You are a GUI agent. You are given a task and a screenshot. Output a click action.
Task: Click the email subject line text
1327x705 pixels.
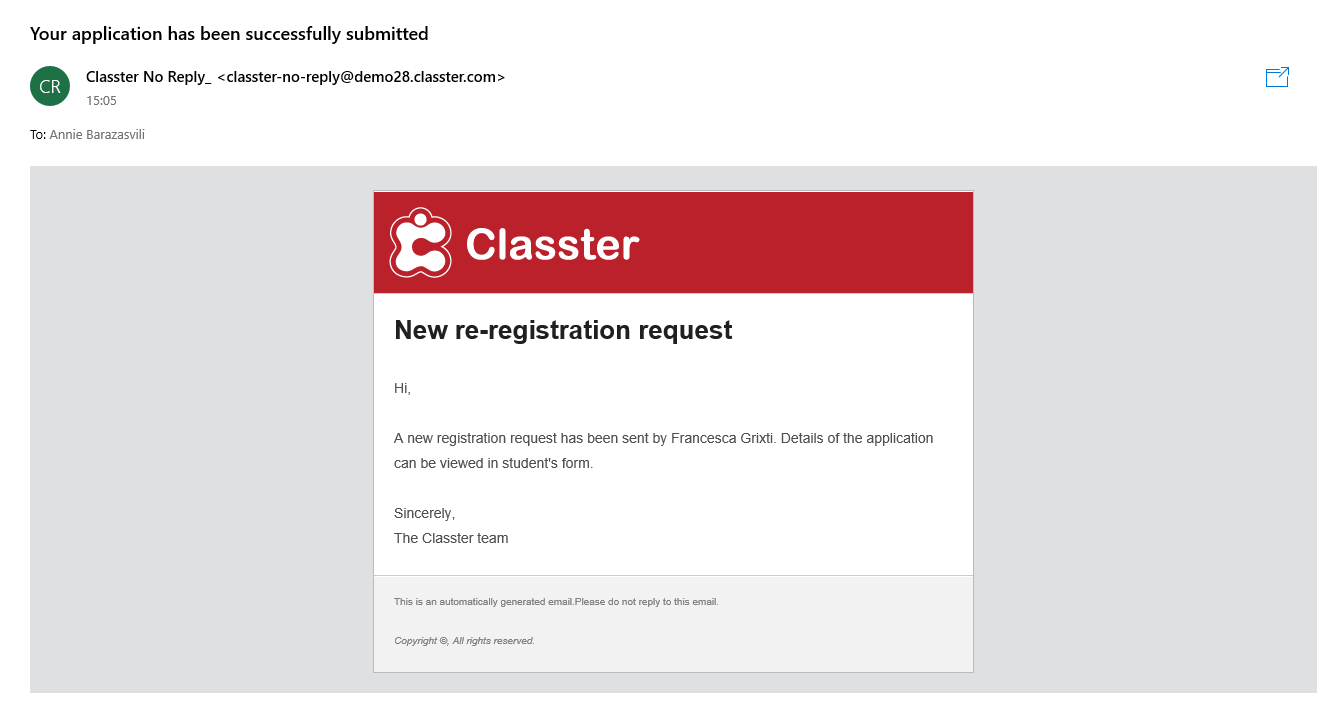point(229,34)
